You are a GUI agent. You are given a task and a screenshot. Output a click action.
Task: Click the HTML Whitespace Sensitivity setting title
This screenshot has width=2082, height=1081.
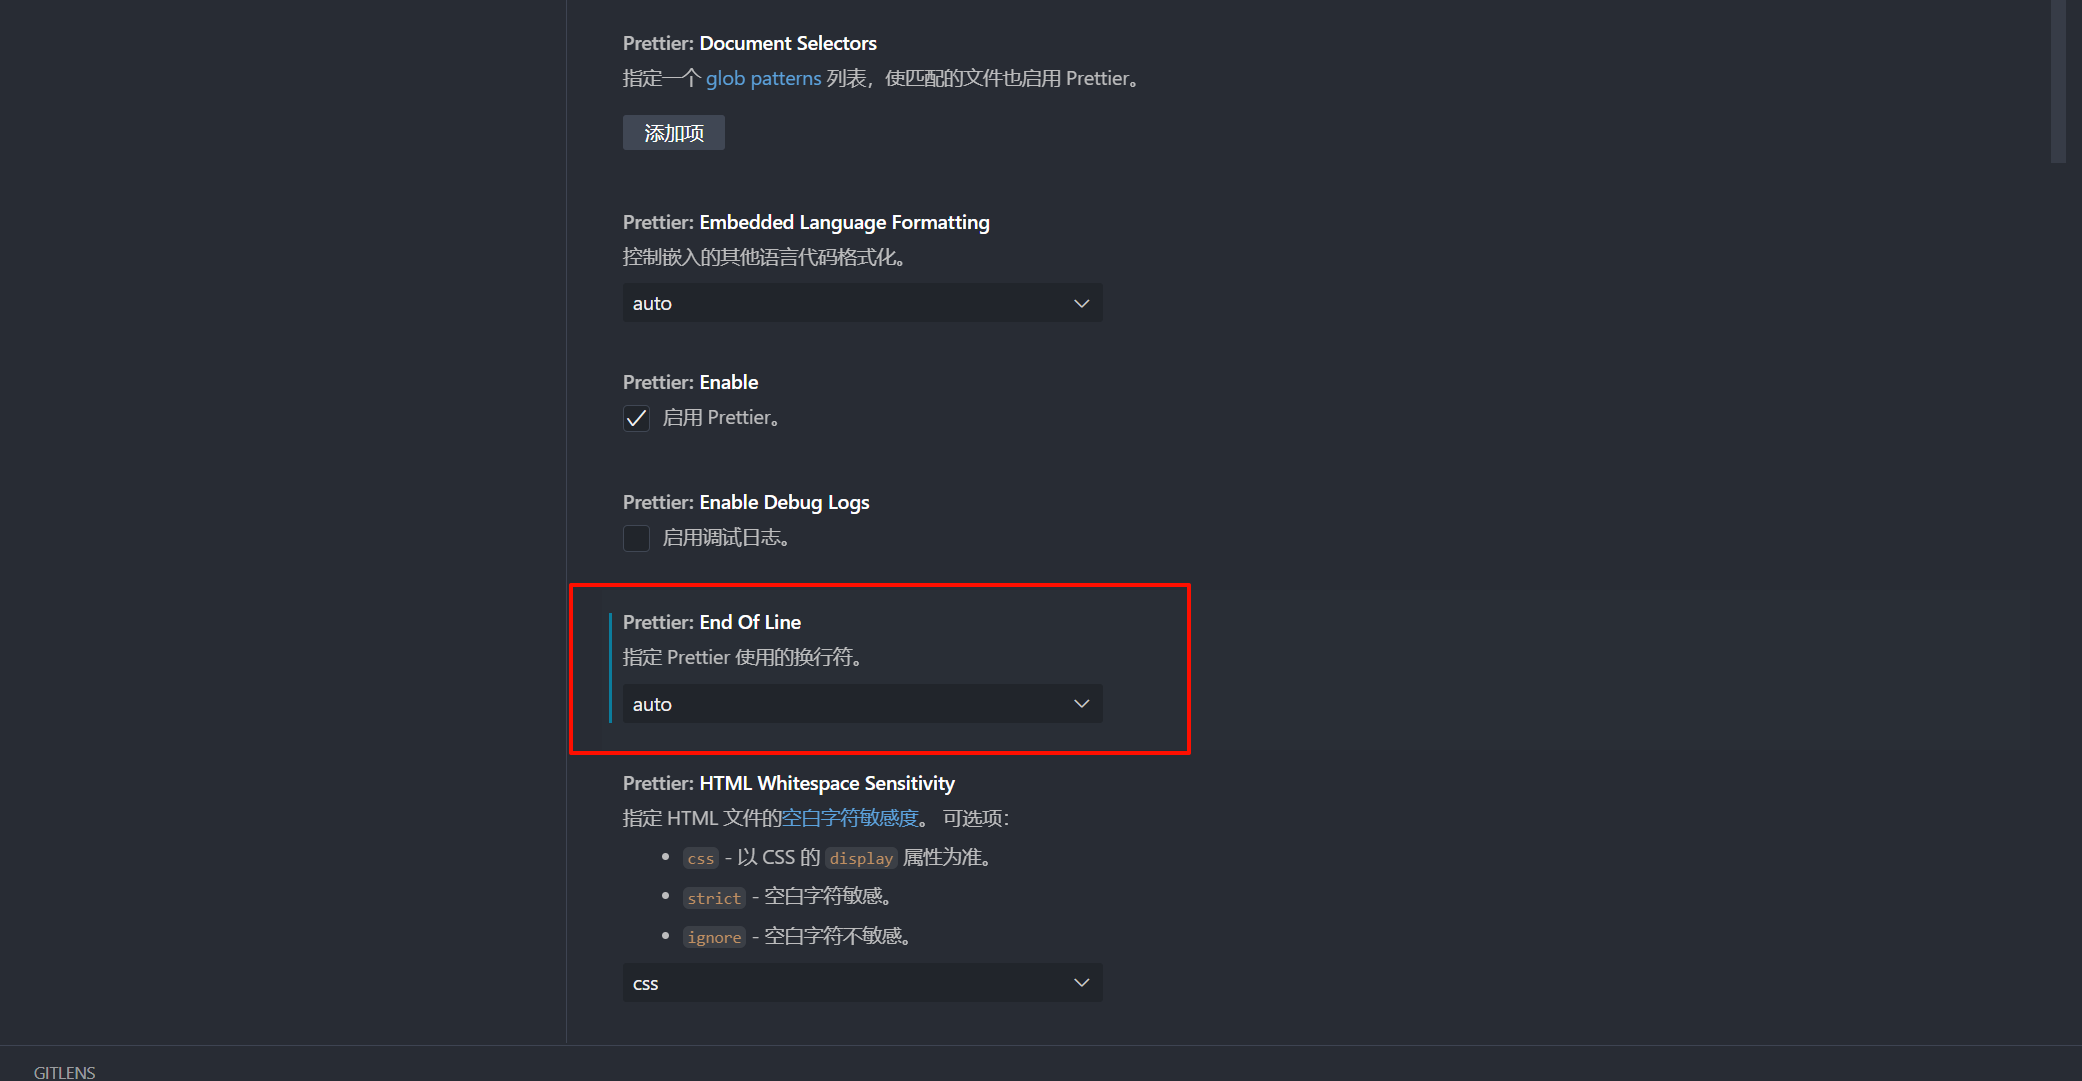click(788, 783)
